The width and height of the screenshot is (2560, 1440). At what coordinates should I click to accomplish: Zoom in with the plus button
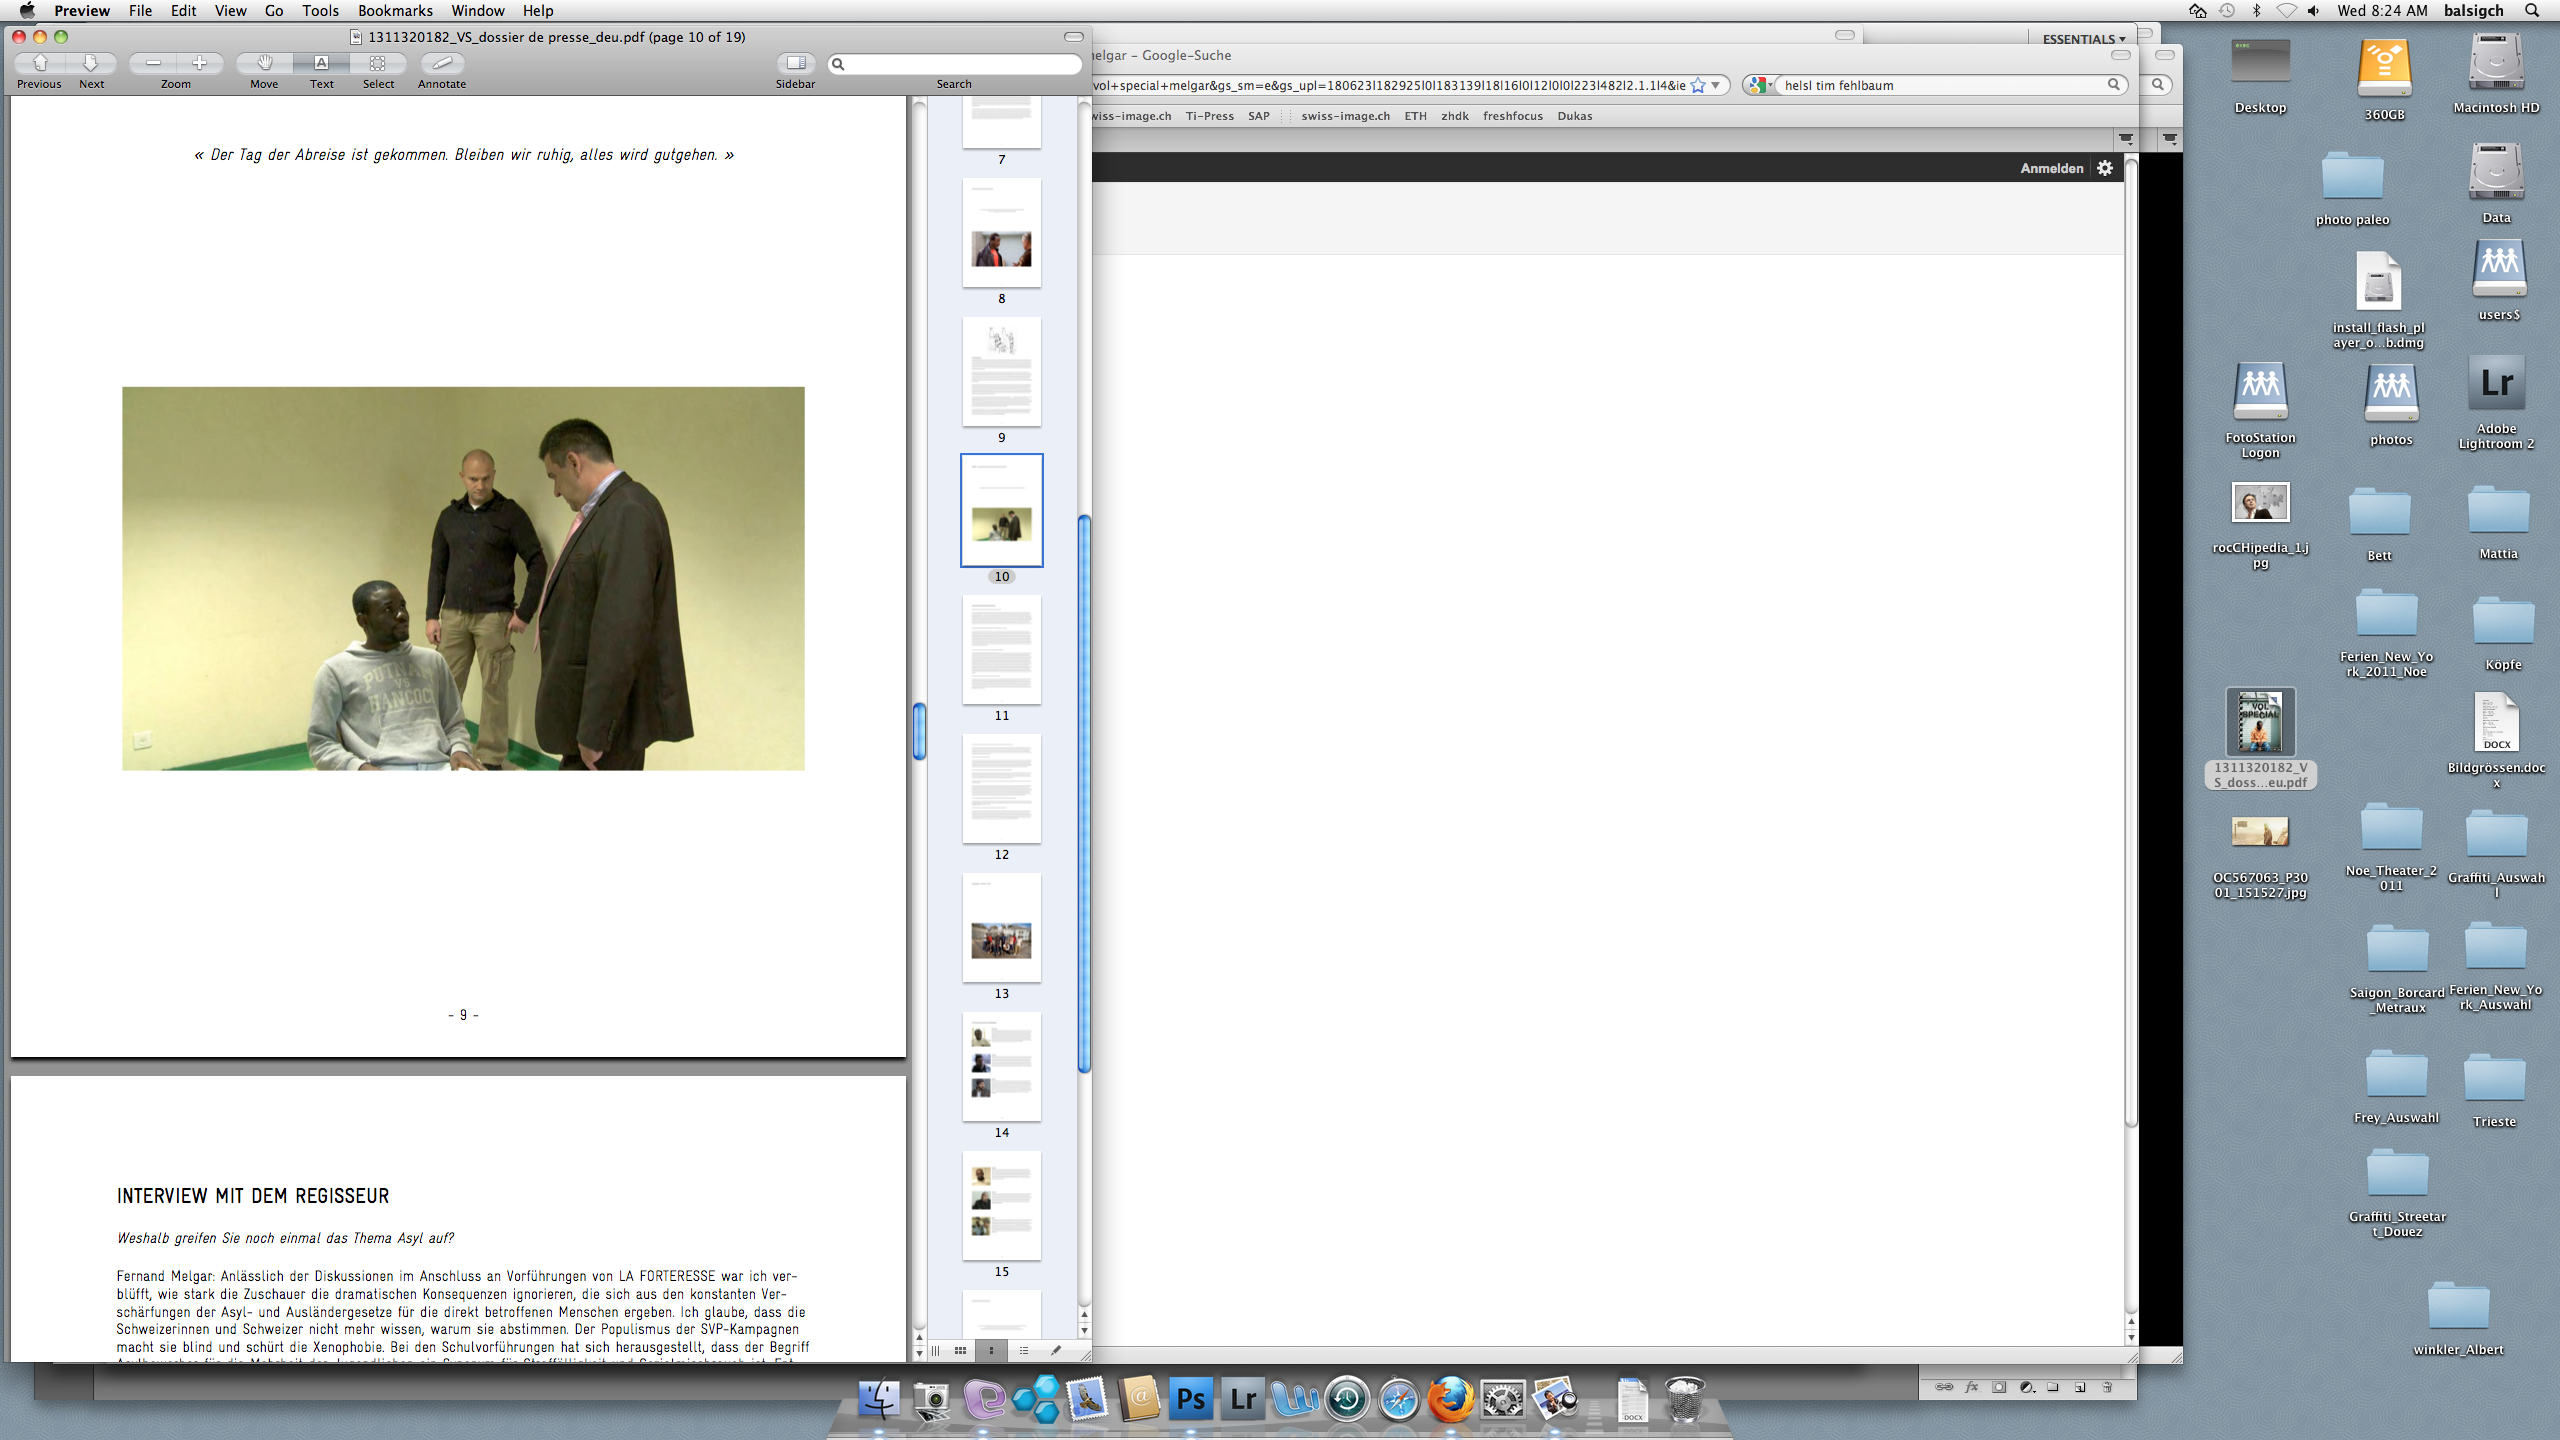199,63
